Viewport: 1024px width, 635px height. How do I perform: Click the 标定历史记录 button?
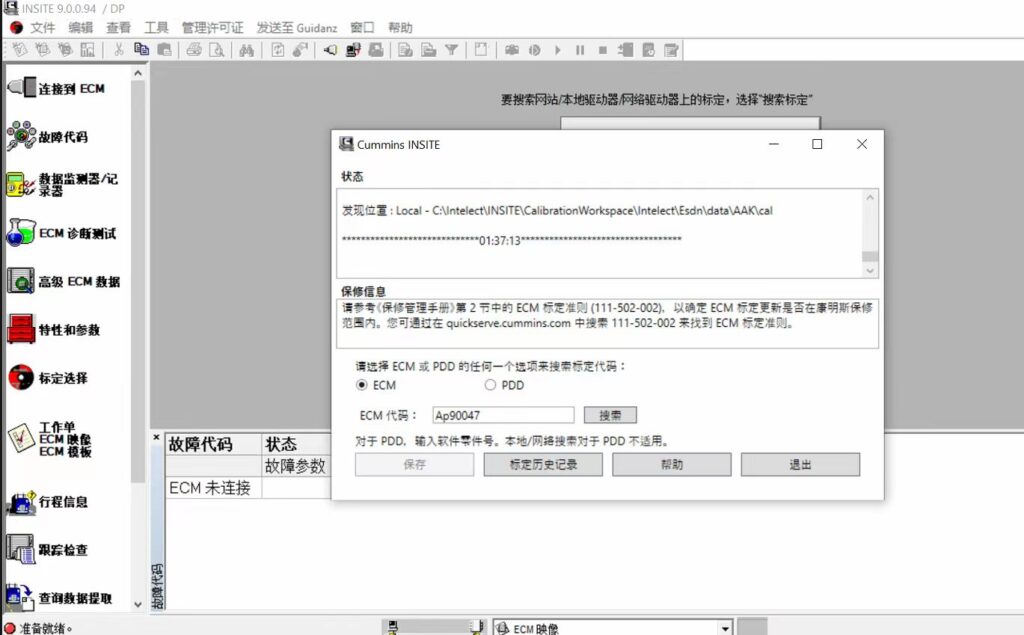pyautogui.click(x=543, y=464)
